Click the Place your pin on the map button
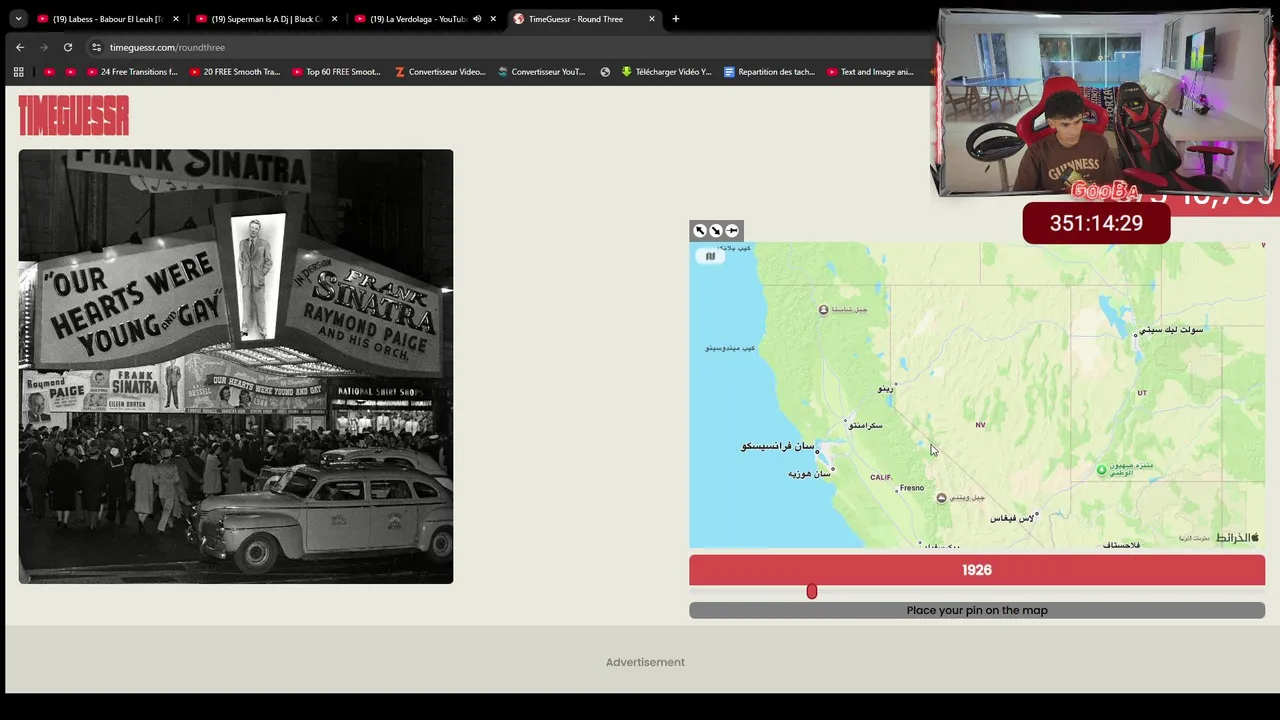This screenshot has width=1280, height=720. pos(977,610)
